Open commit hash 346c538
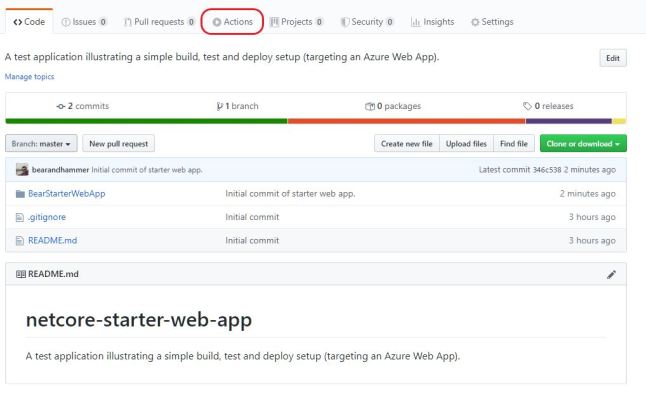646x393 pixels. [547, 170]
